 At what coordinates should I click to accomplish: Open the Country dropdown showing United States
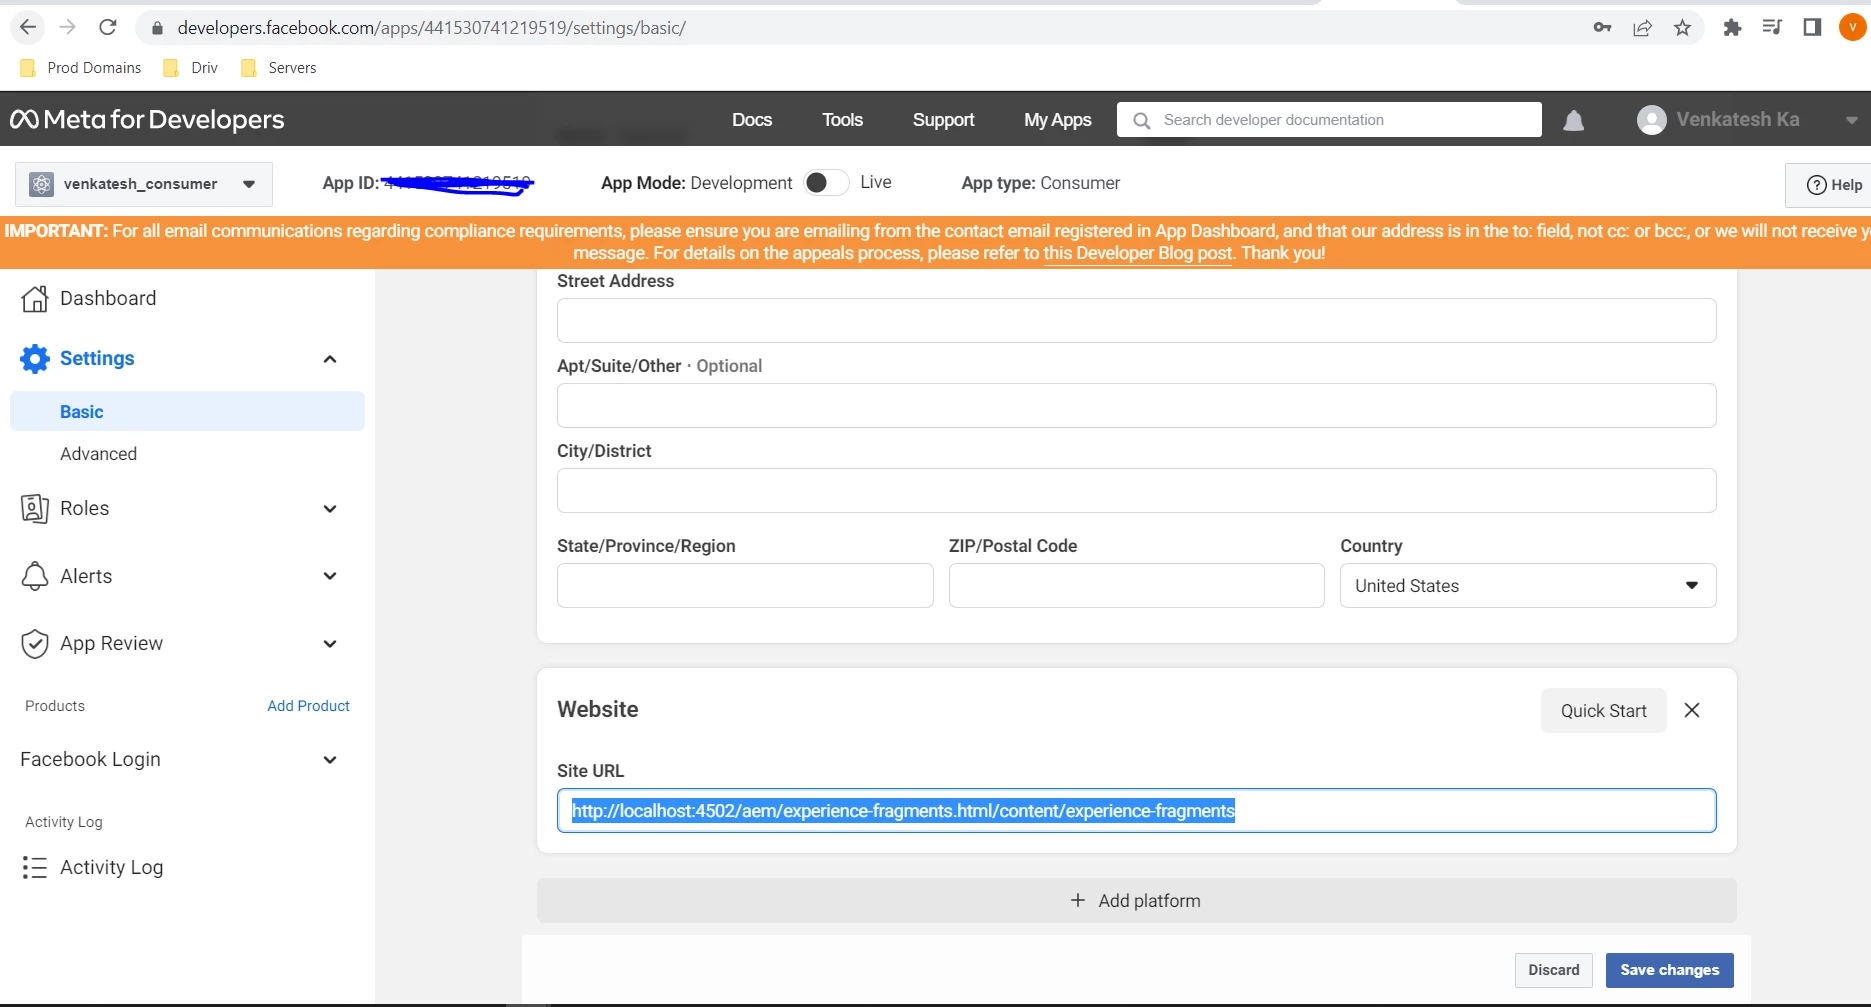click(1528, 586)
